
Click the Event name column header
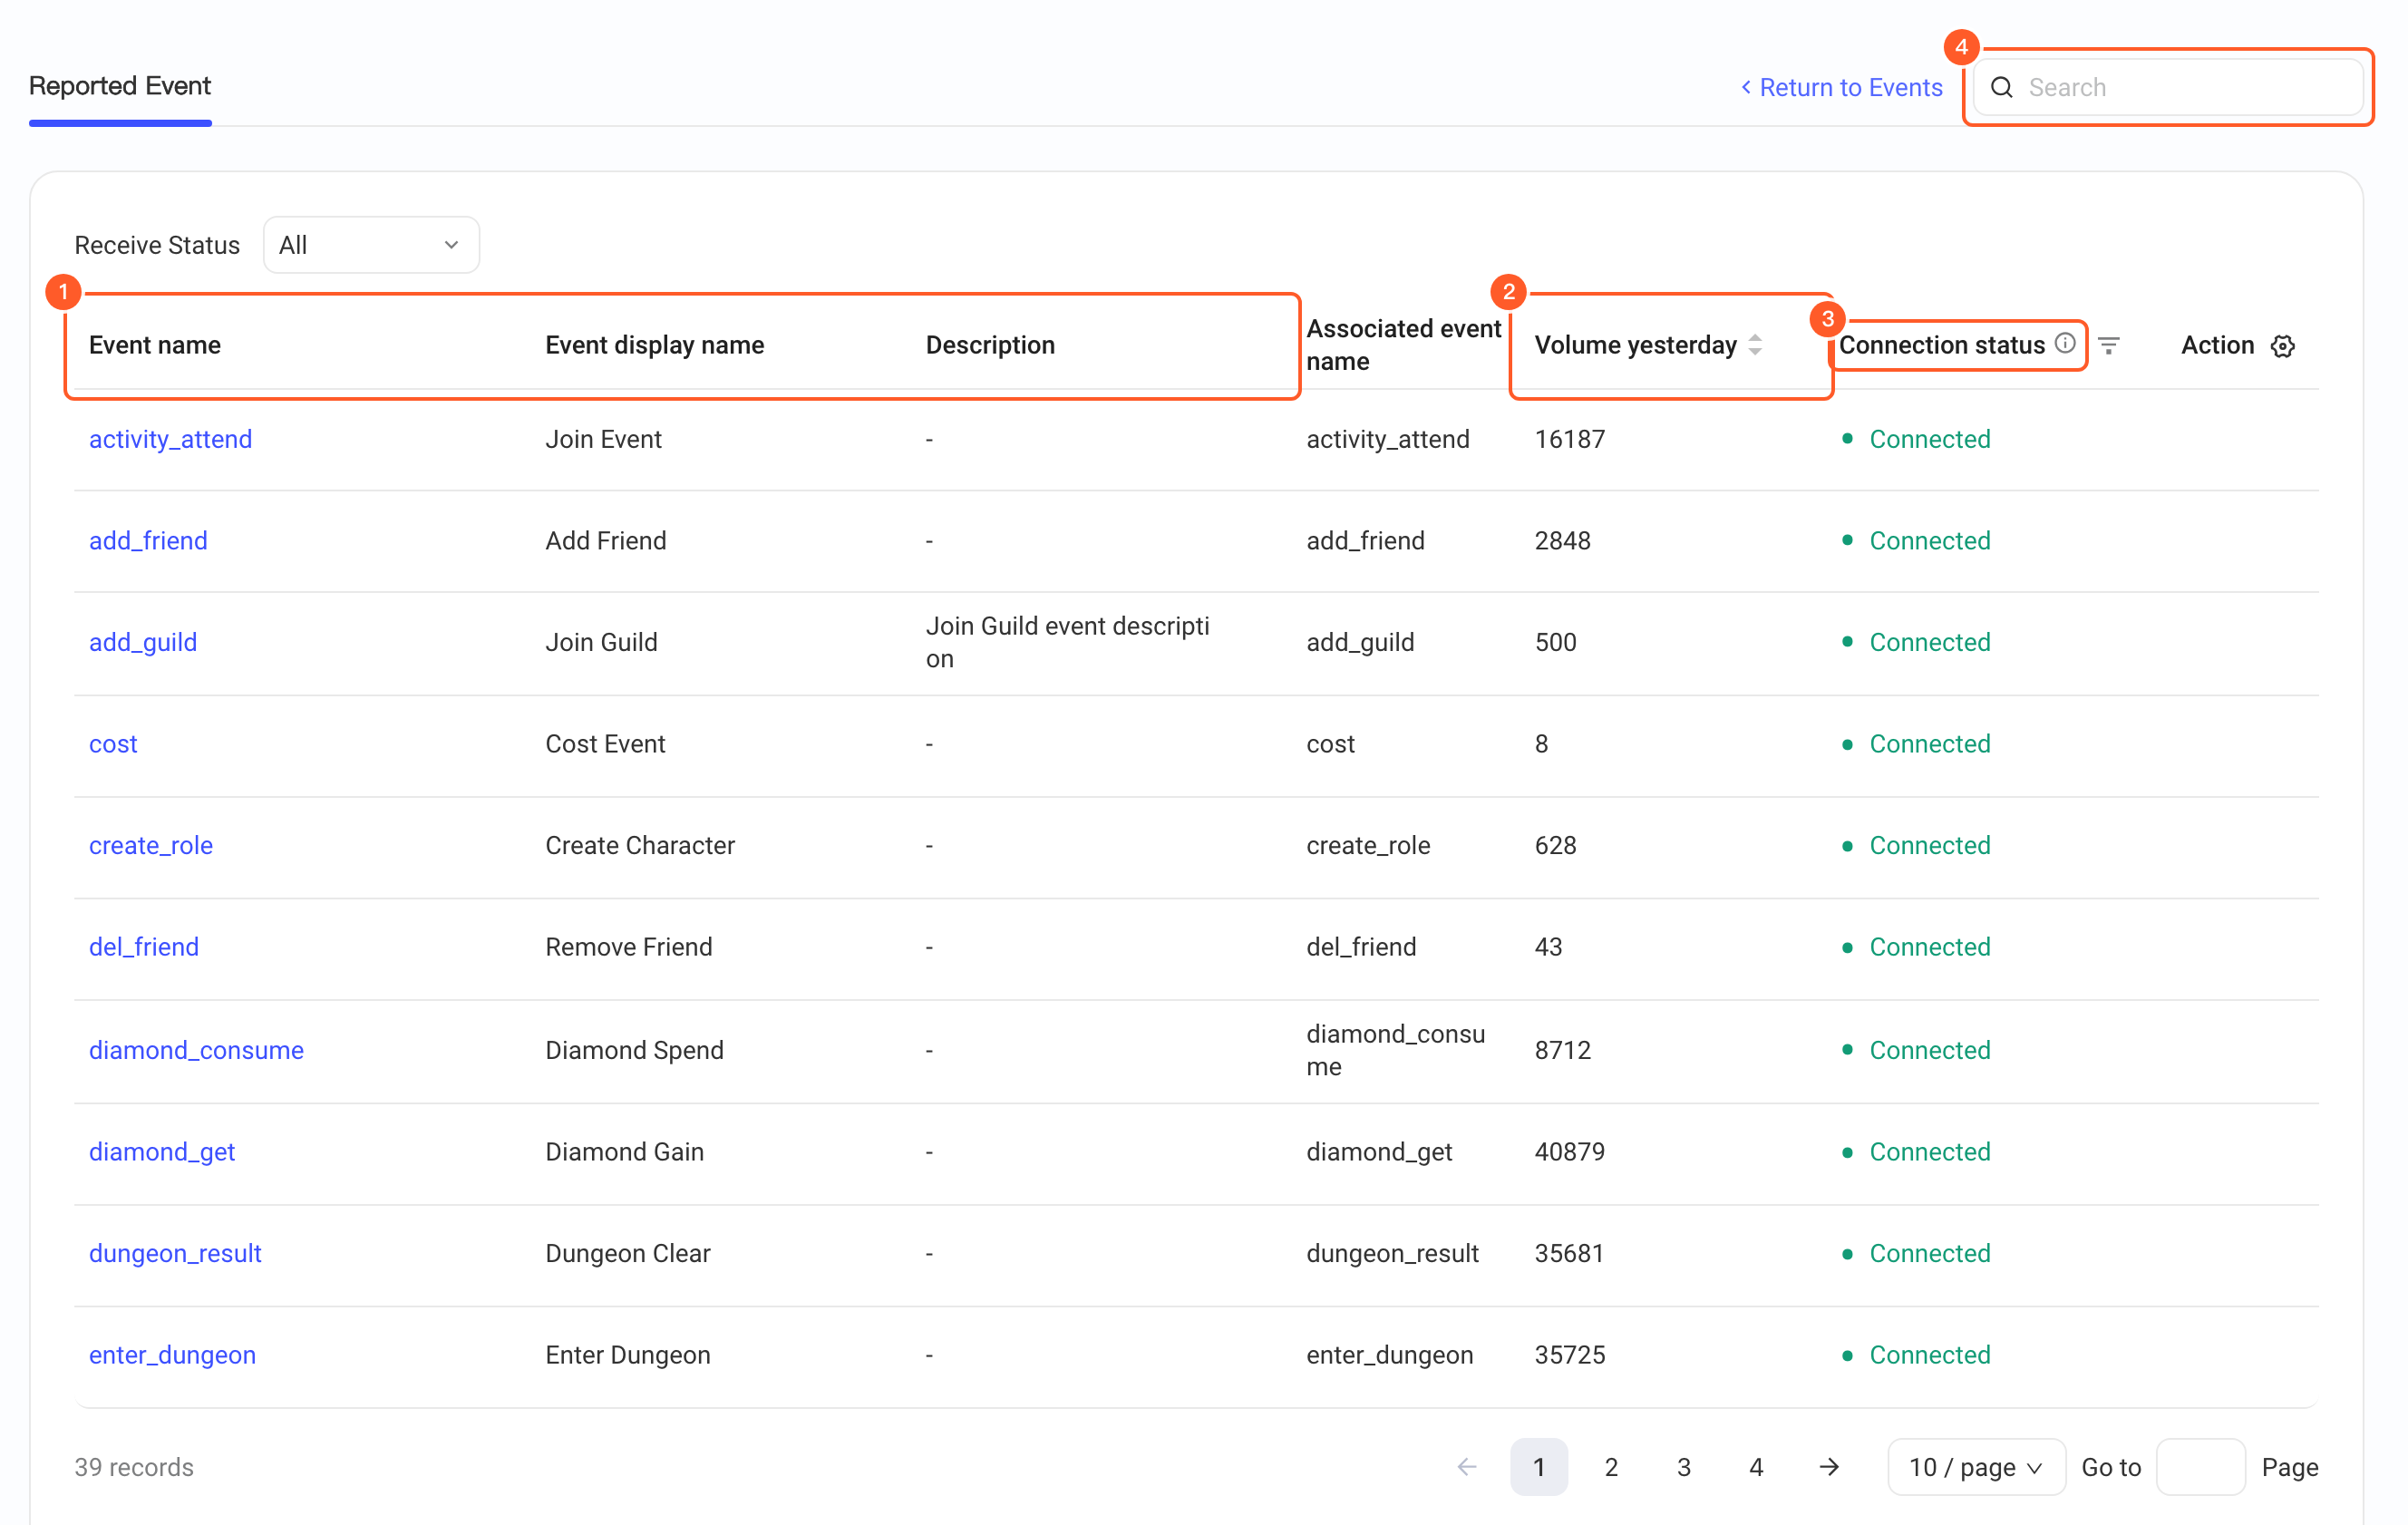coord(155,345)
